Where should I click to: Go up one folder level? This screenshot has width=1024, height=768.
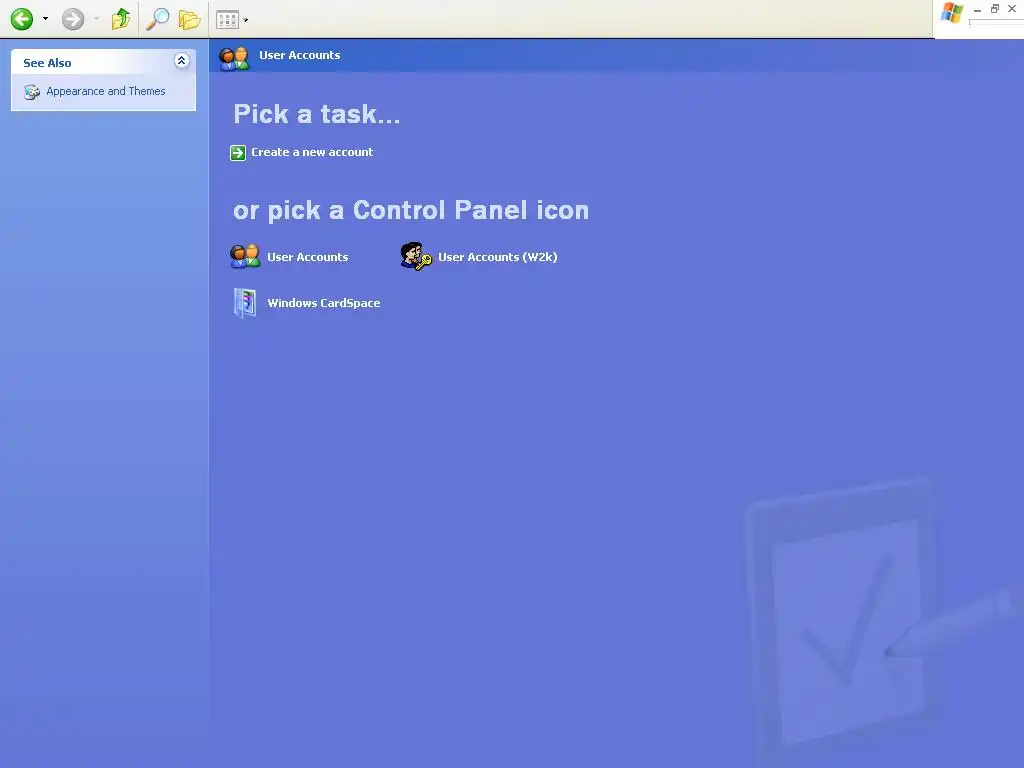click(x=121, y=19)
